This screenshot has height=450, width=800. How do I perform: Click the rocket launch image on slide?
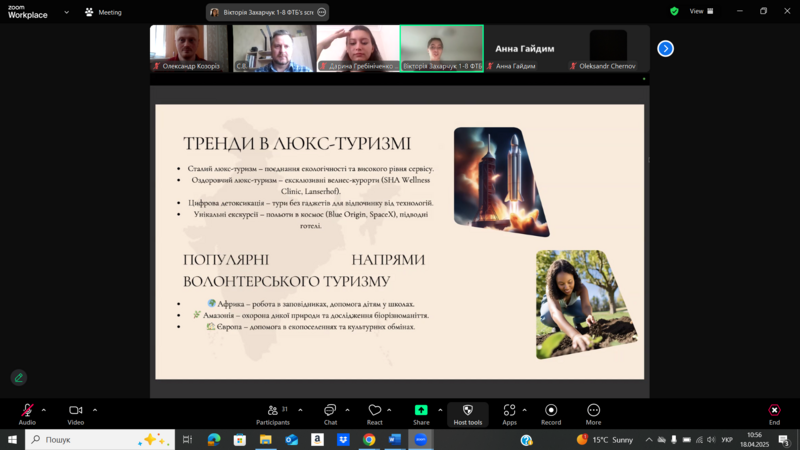(x=502, y=182)
